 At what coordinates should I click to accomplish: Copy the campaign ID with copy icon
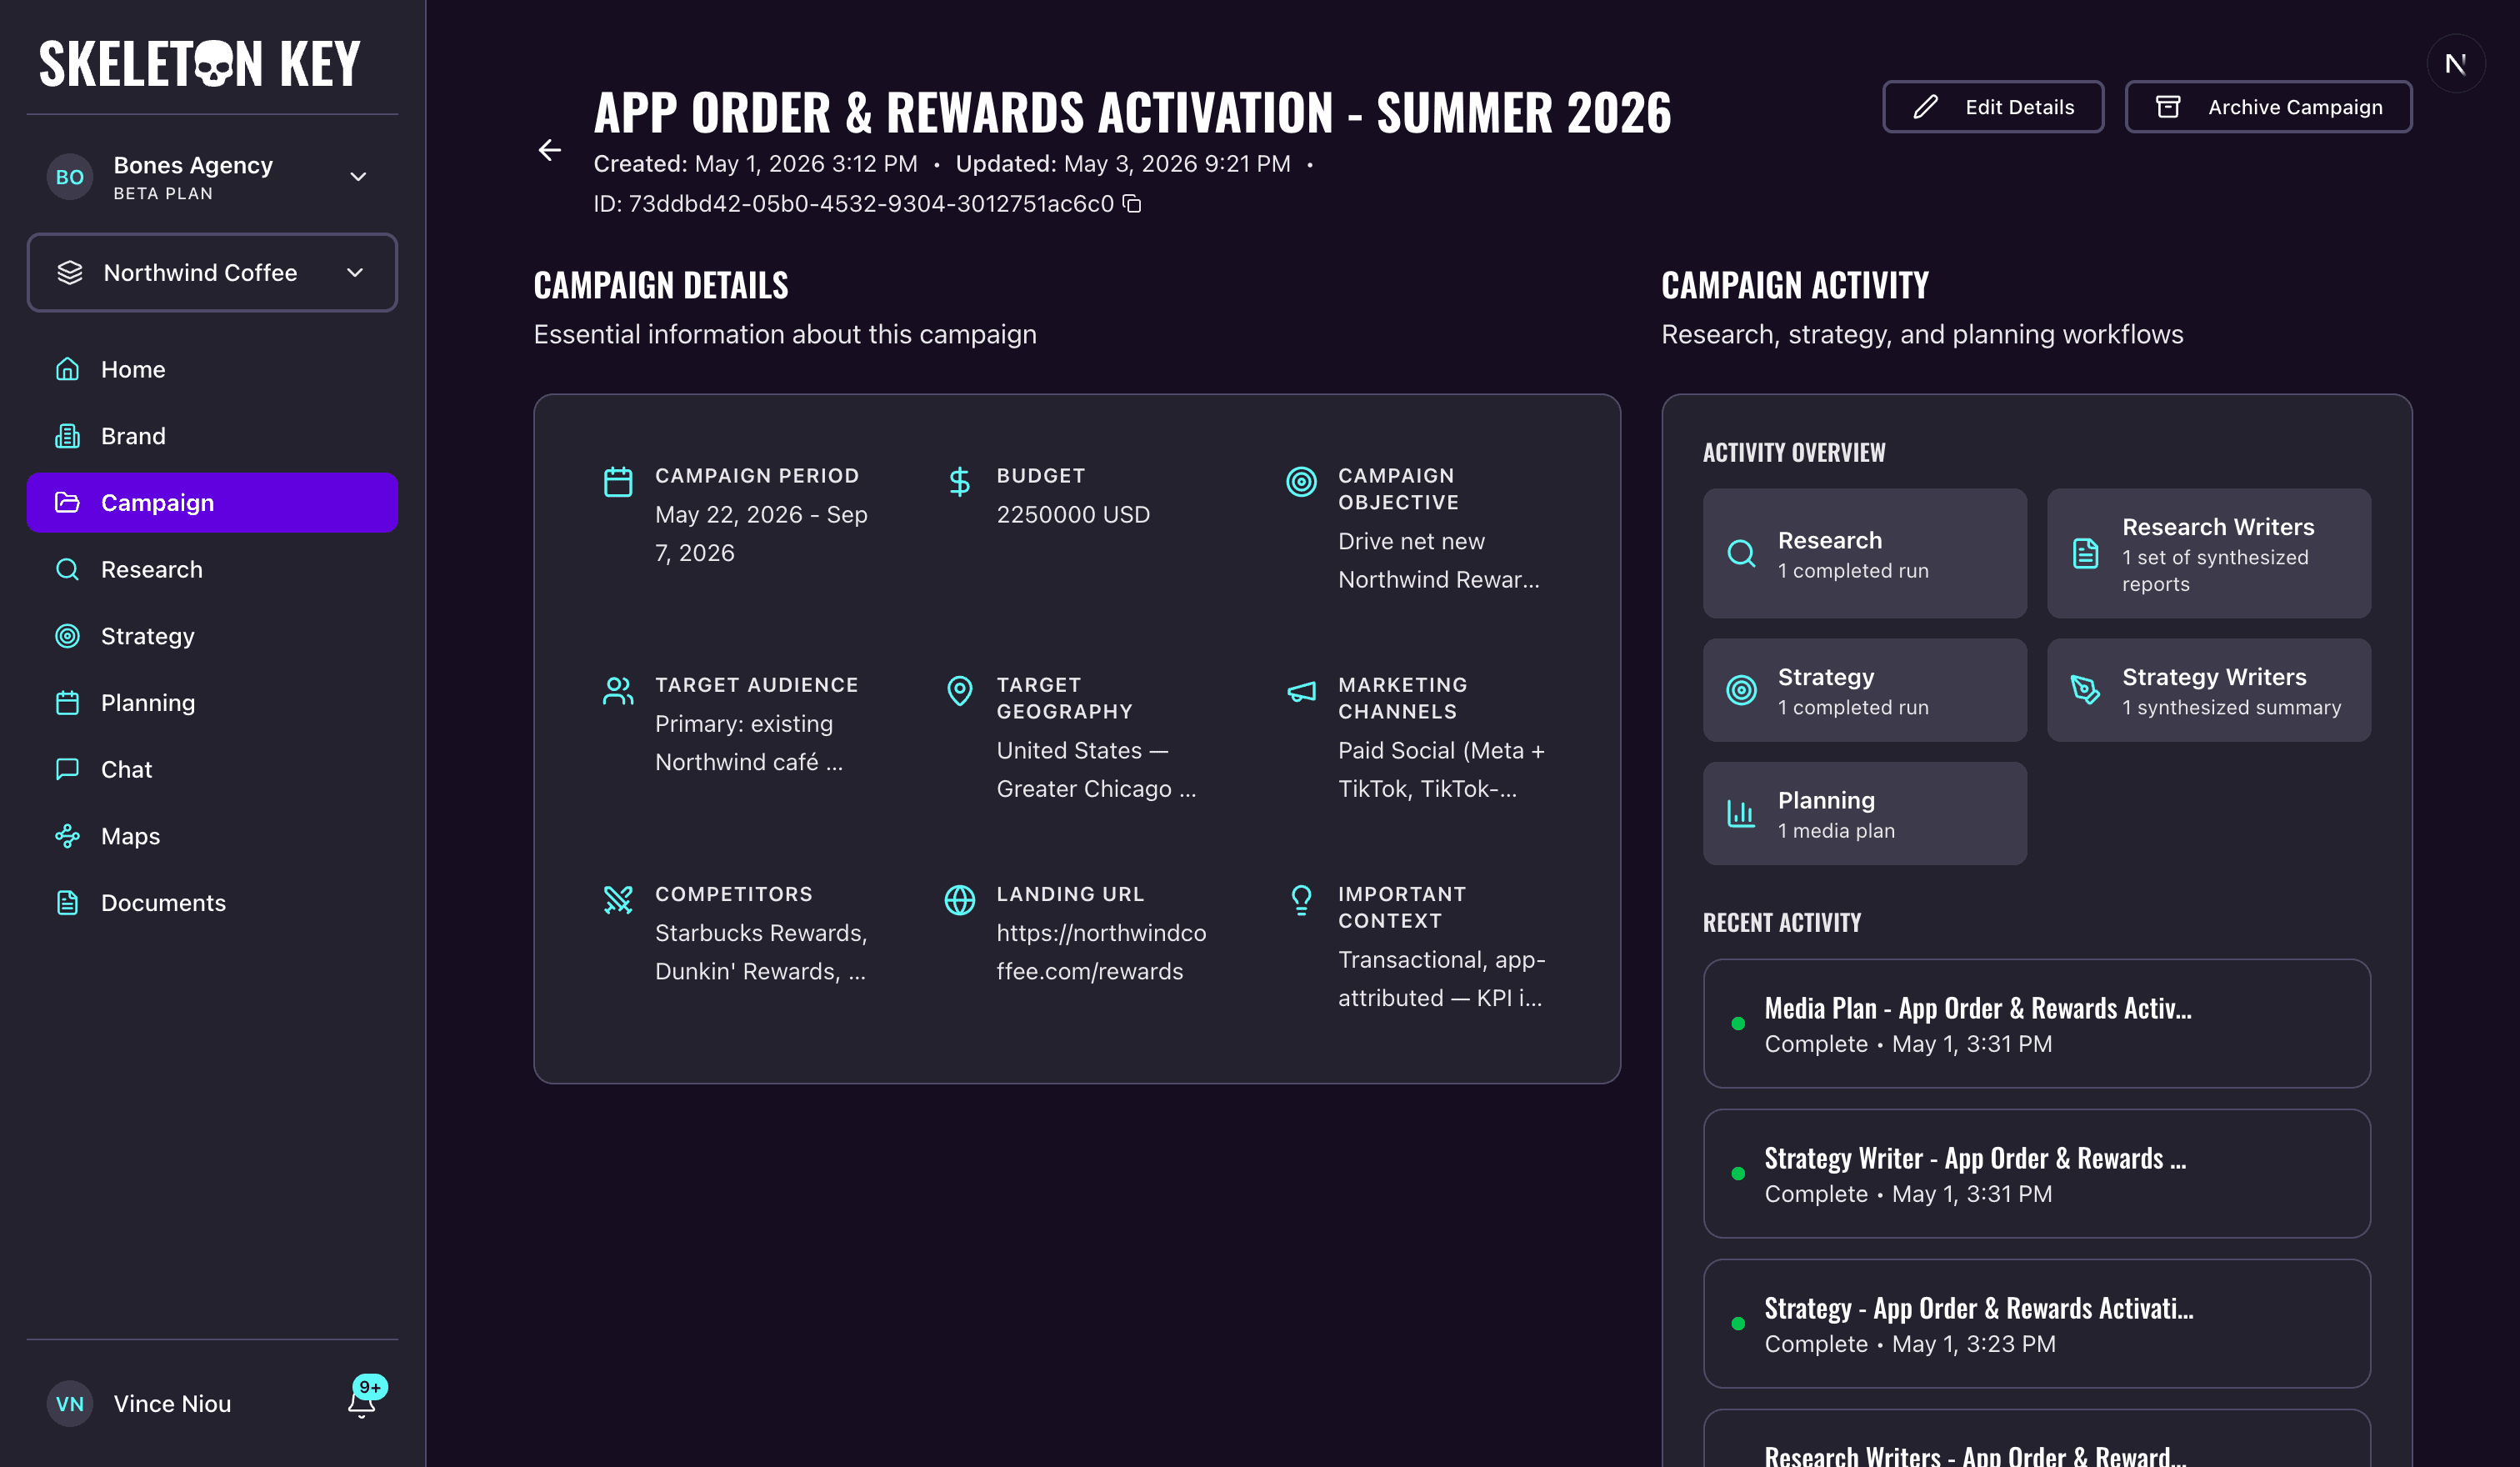coord(1132,204)
